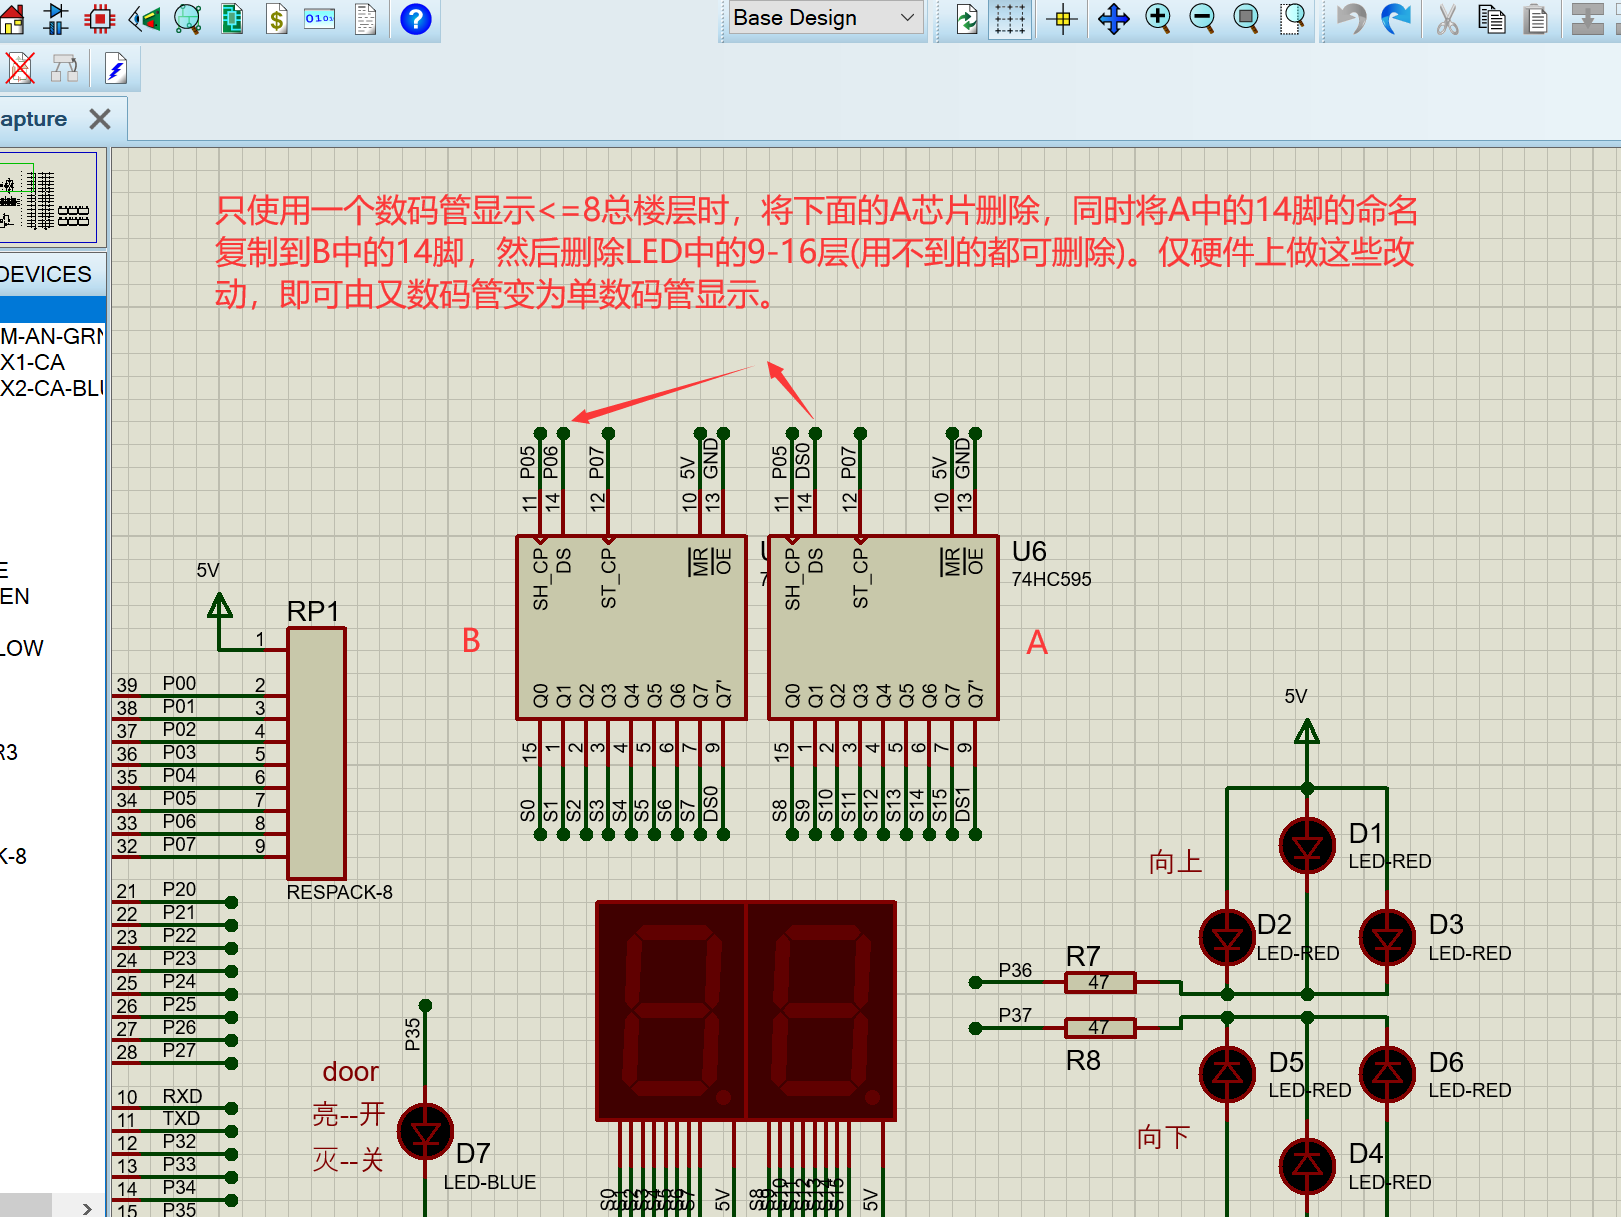Image resolution: width=1621 pixels, height=1217 pixels.
Task: Open the blue Help question-mark icon
Action: coord(415,18)
